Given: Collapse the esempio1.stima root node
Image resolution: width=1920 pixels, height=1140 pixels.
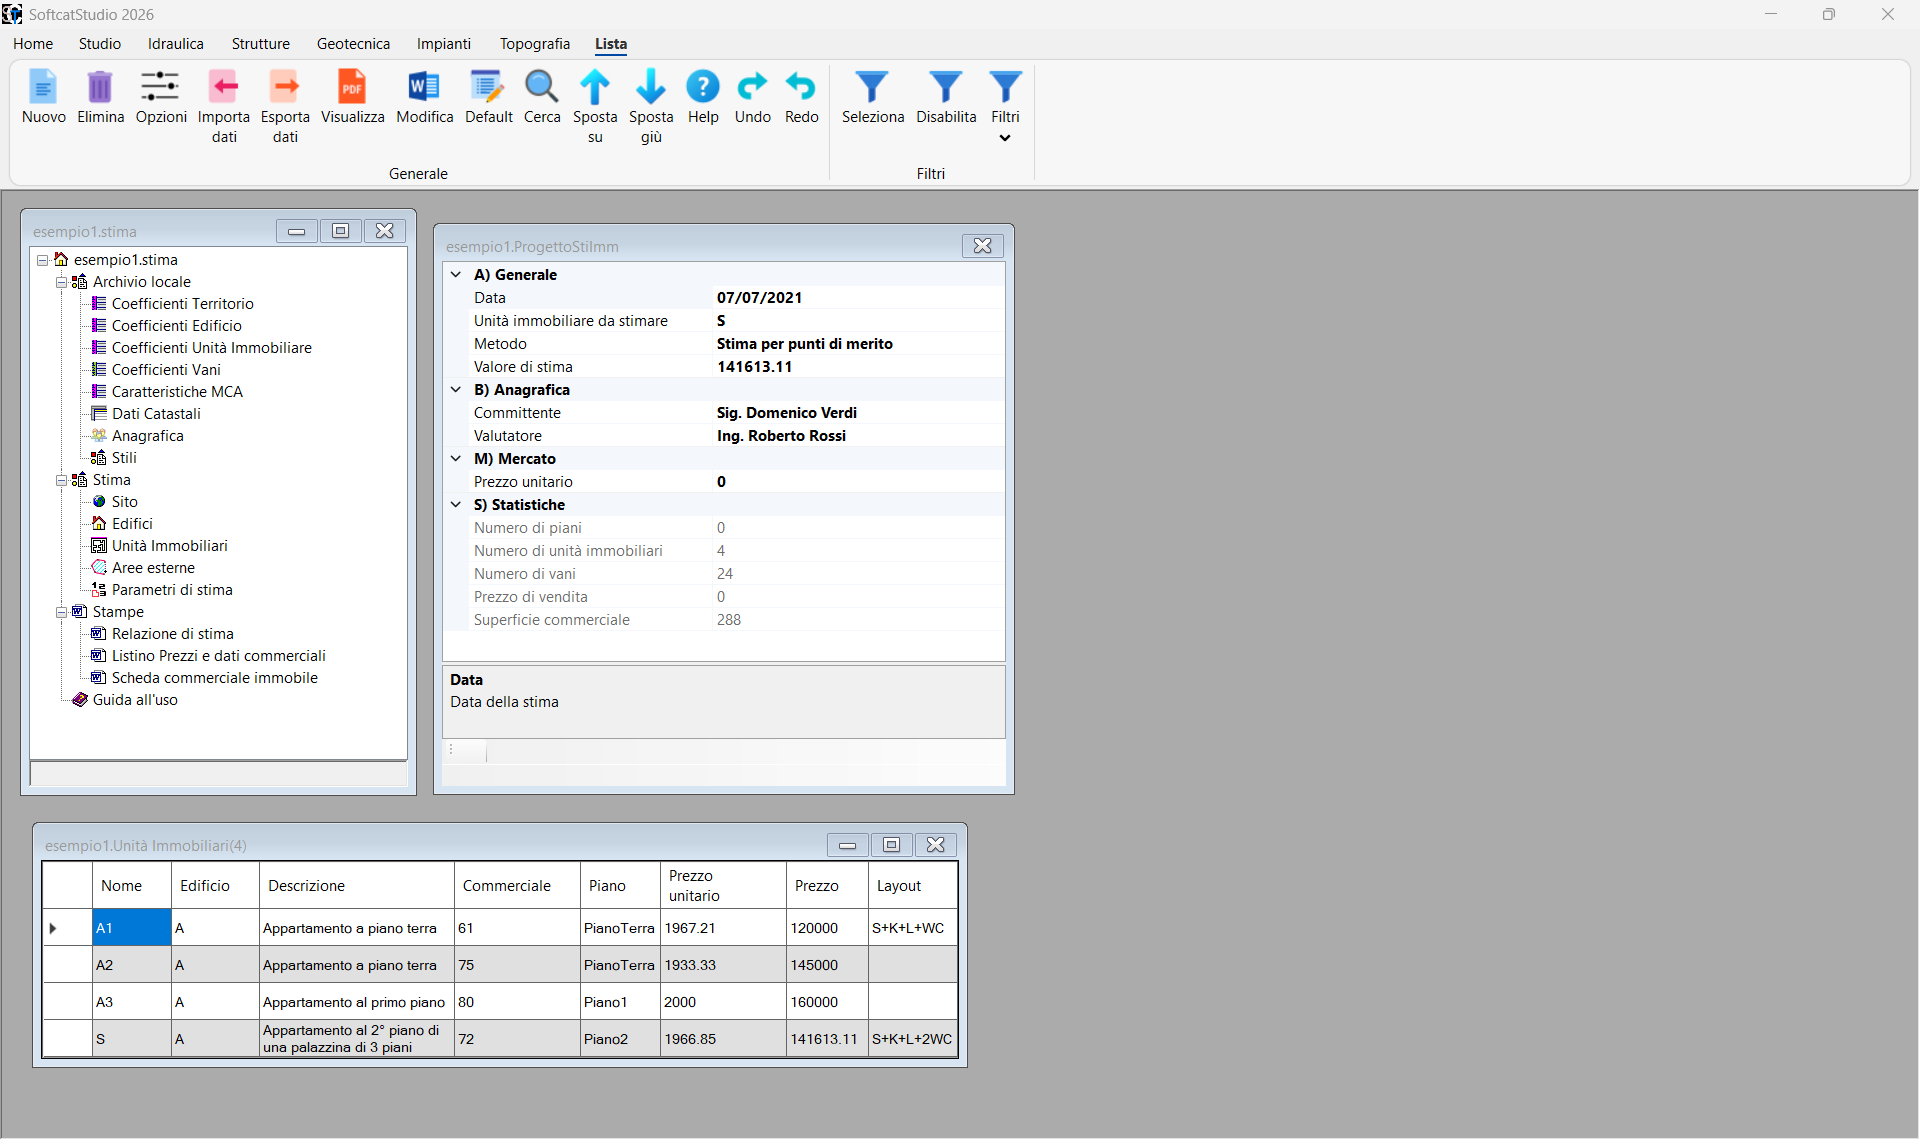Looking at the screenshot, I should [43, 260].
